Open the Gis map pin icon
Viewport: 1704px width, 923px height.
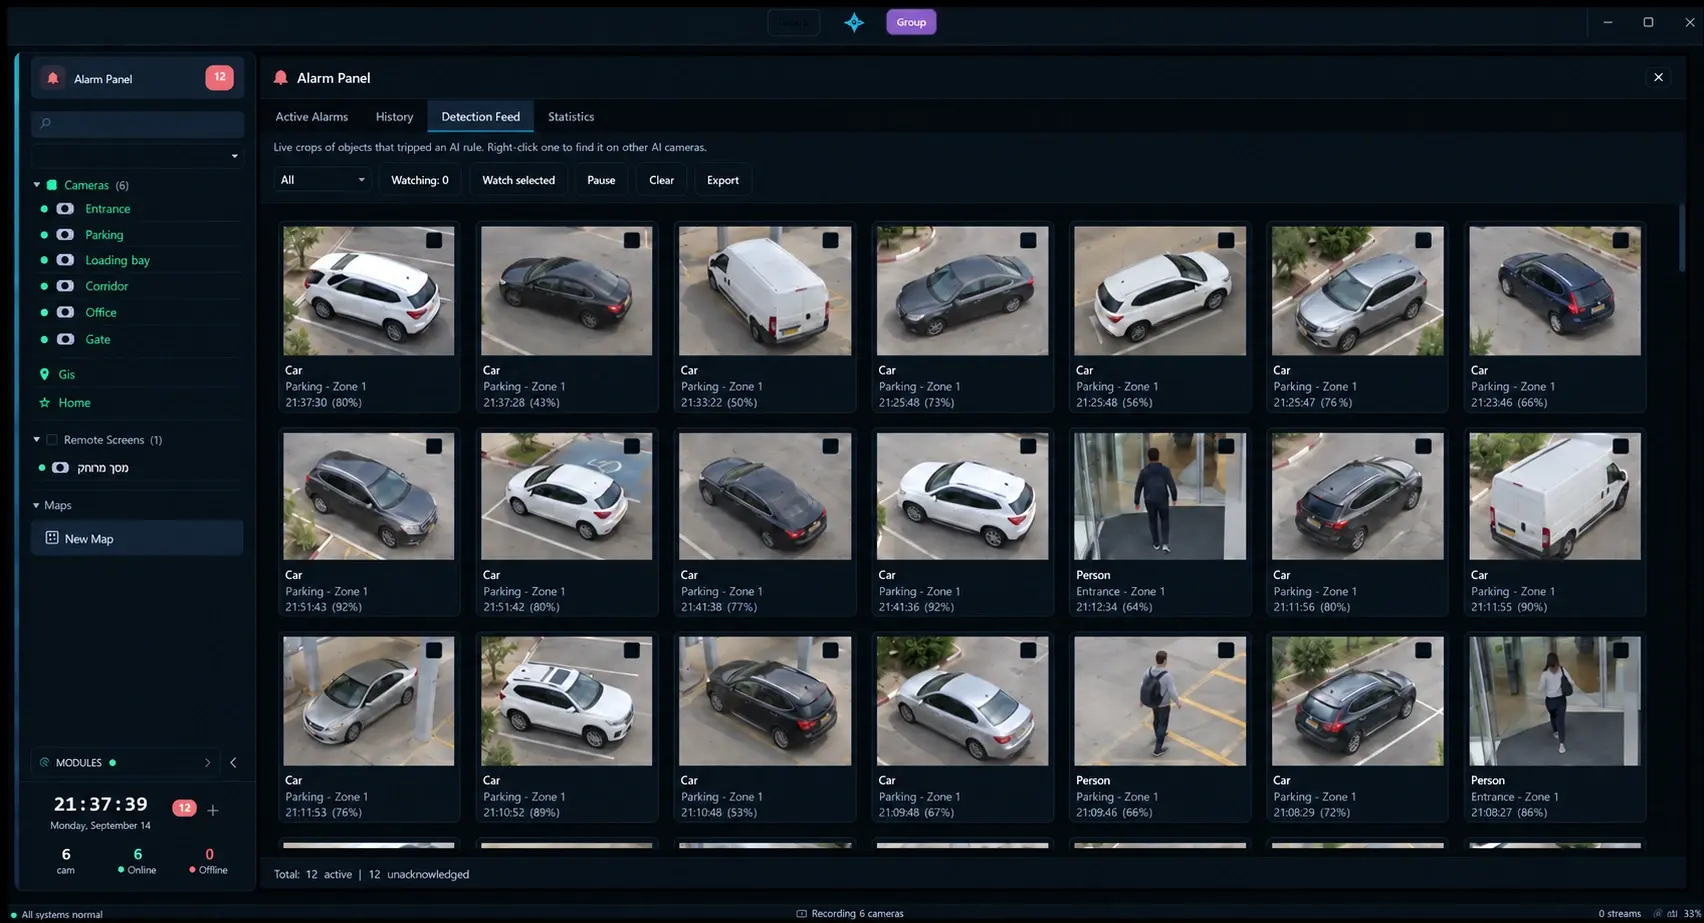(44, 374)
